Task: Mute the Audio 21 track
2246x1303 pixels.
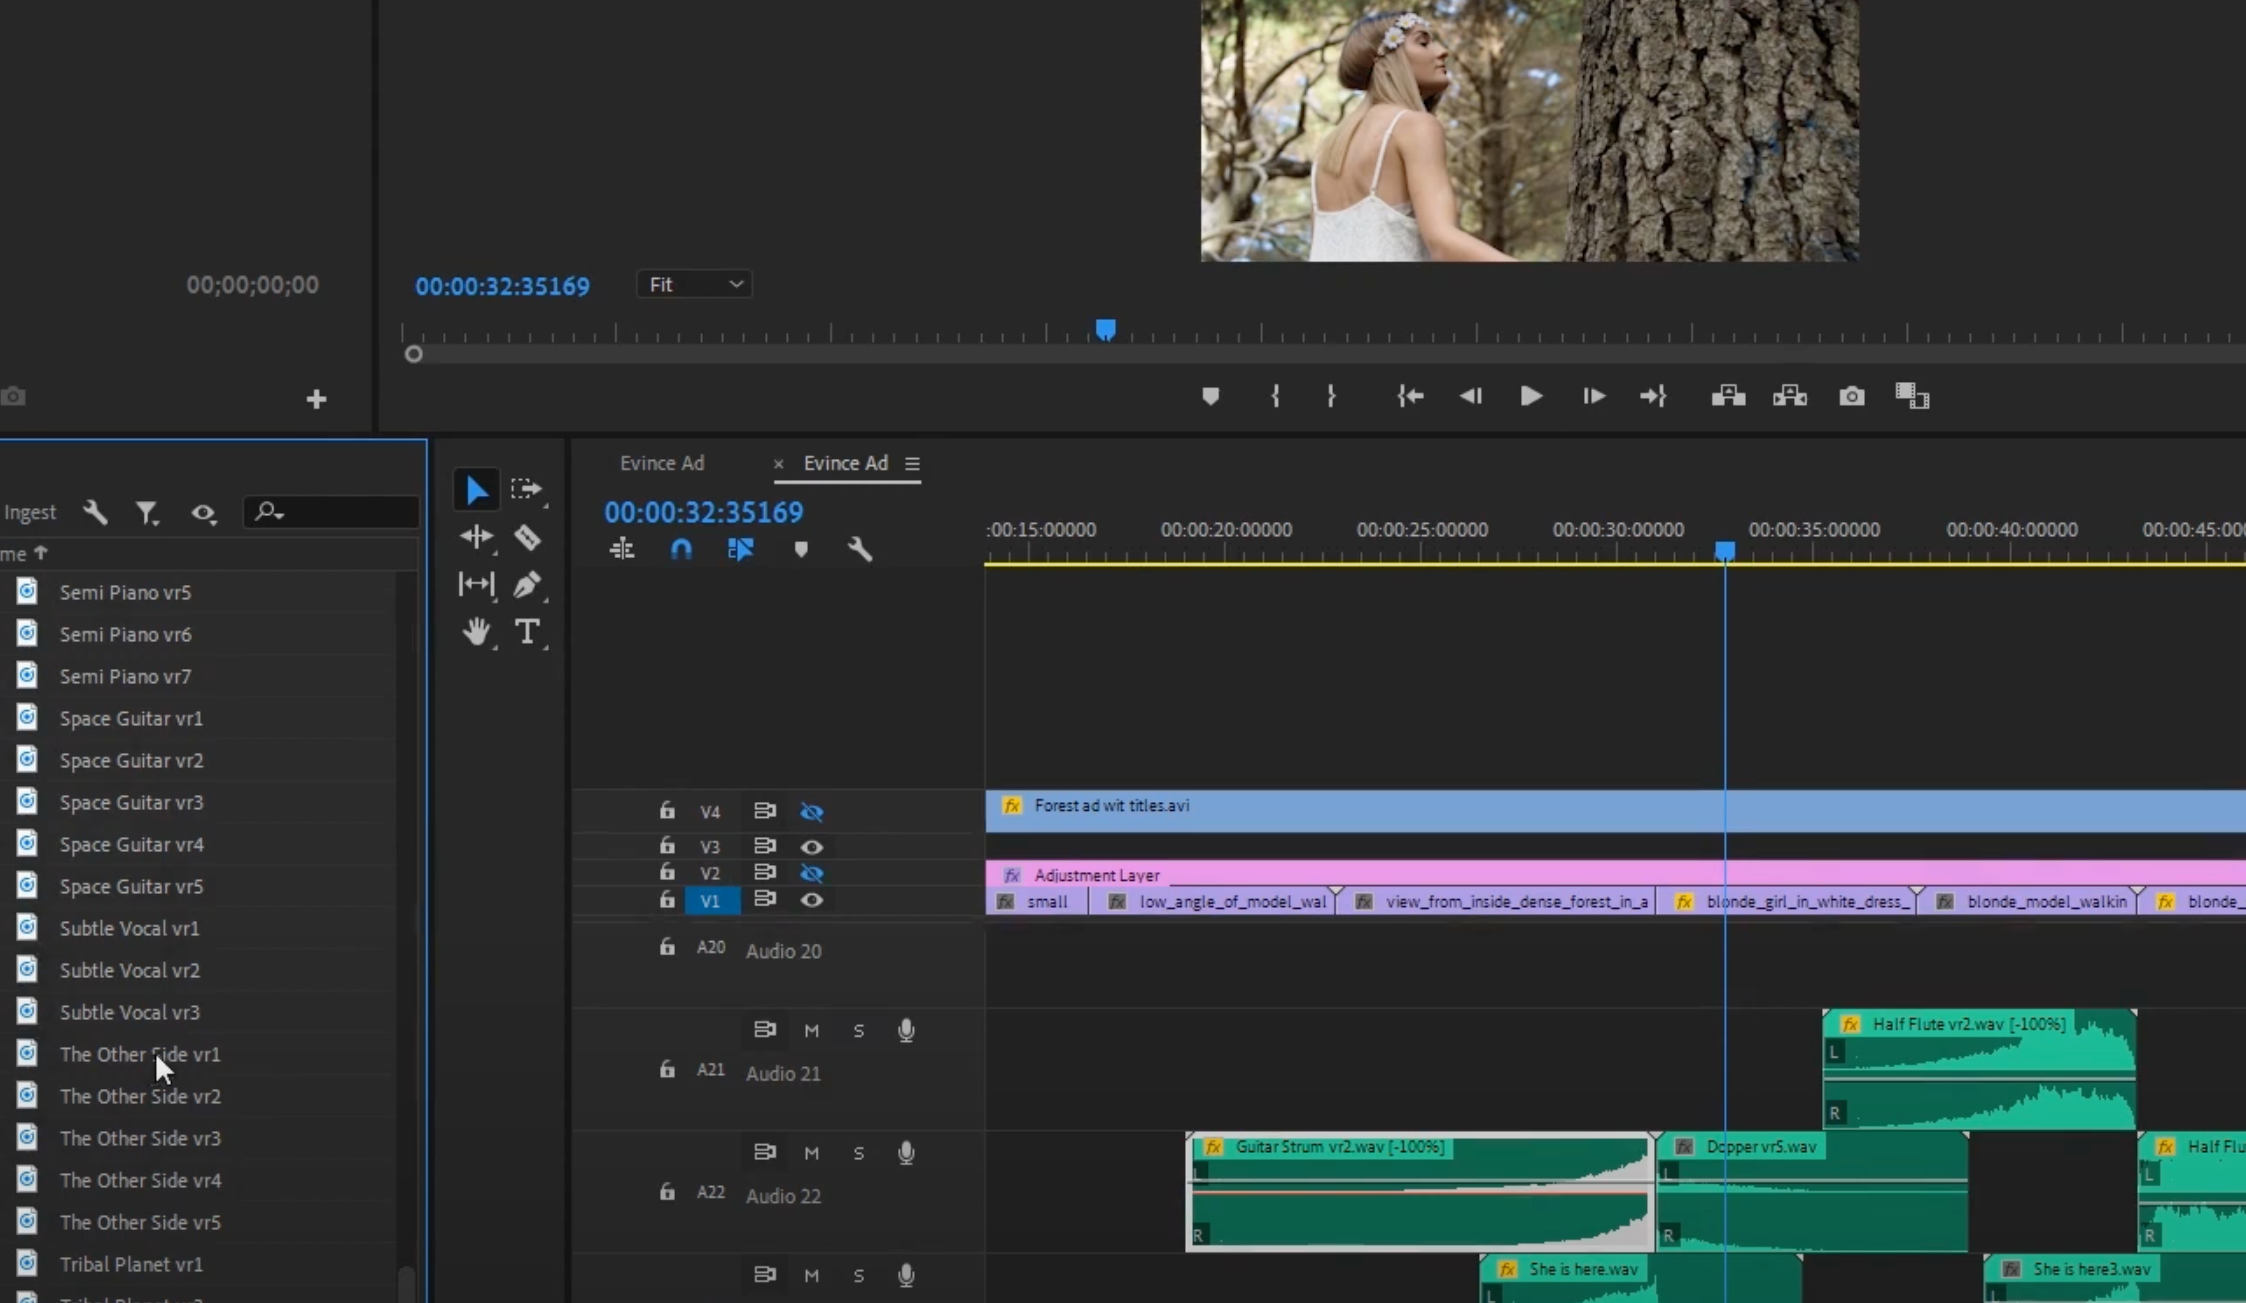Action: coord(812,1030)
